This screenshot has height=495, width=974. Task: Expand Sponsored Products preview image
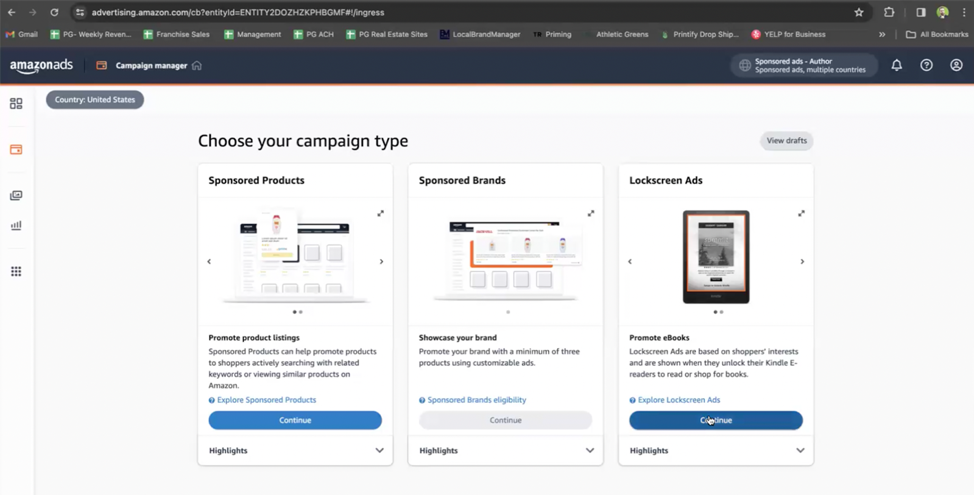pos(380,213)
